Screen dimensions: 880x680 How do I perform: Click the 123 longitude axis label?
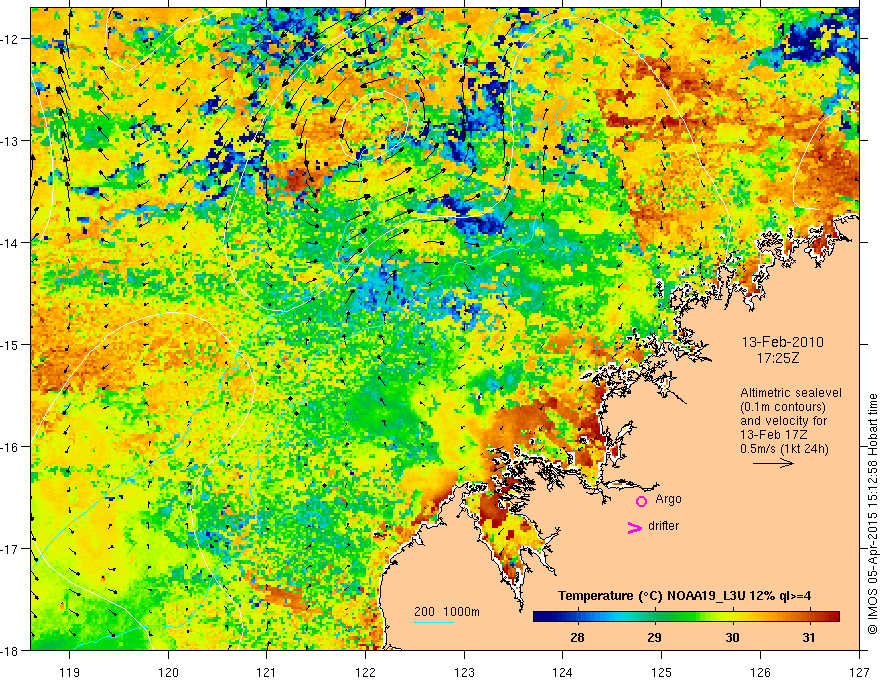(464, 672)
